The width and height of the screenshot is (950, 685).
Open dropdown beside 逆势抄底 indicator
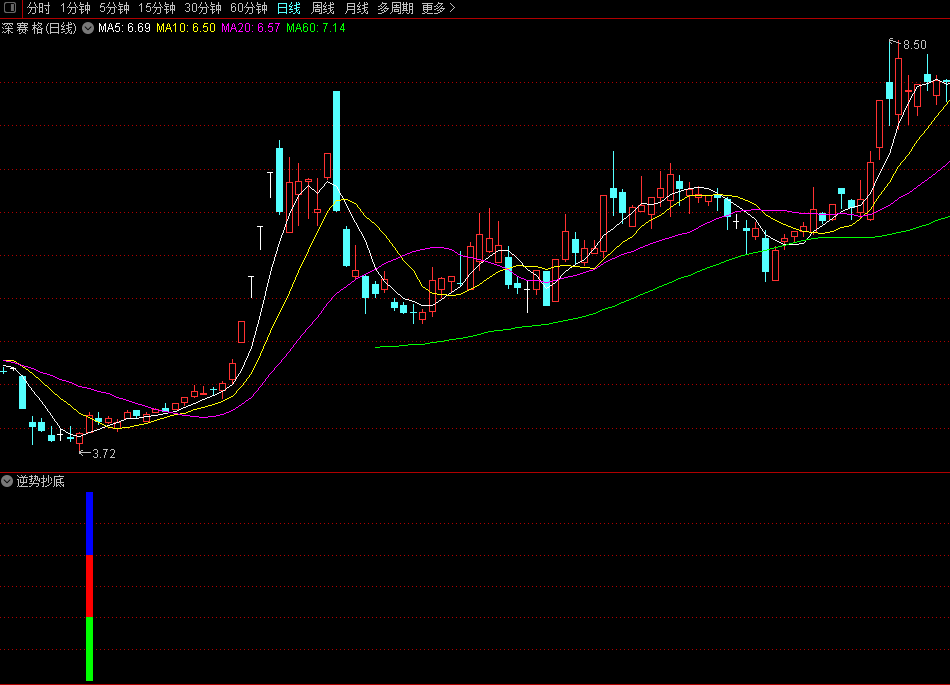point(7,481)
